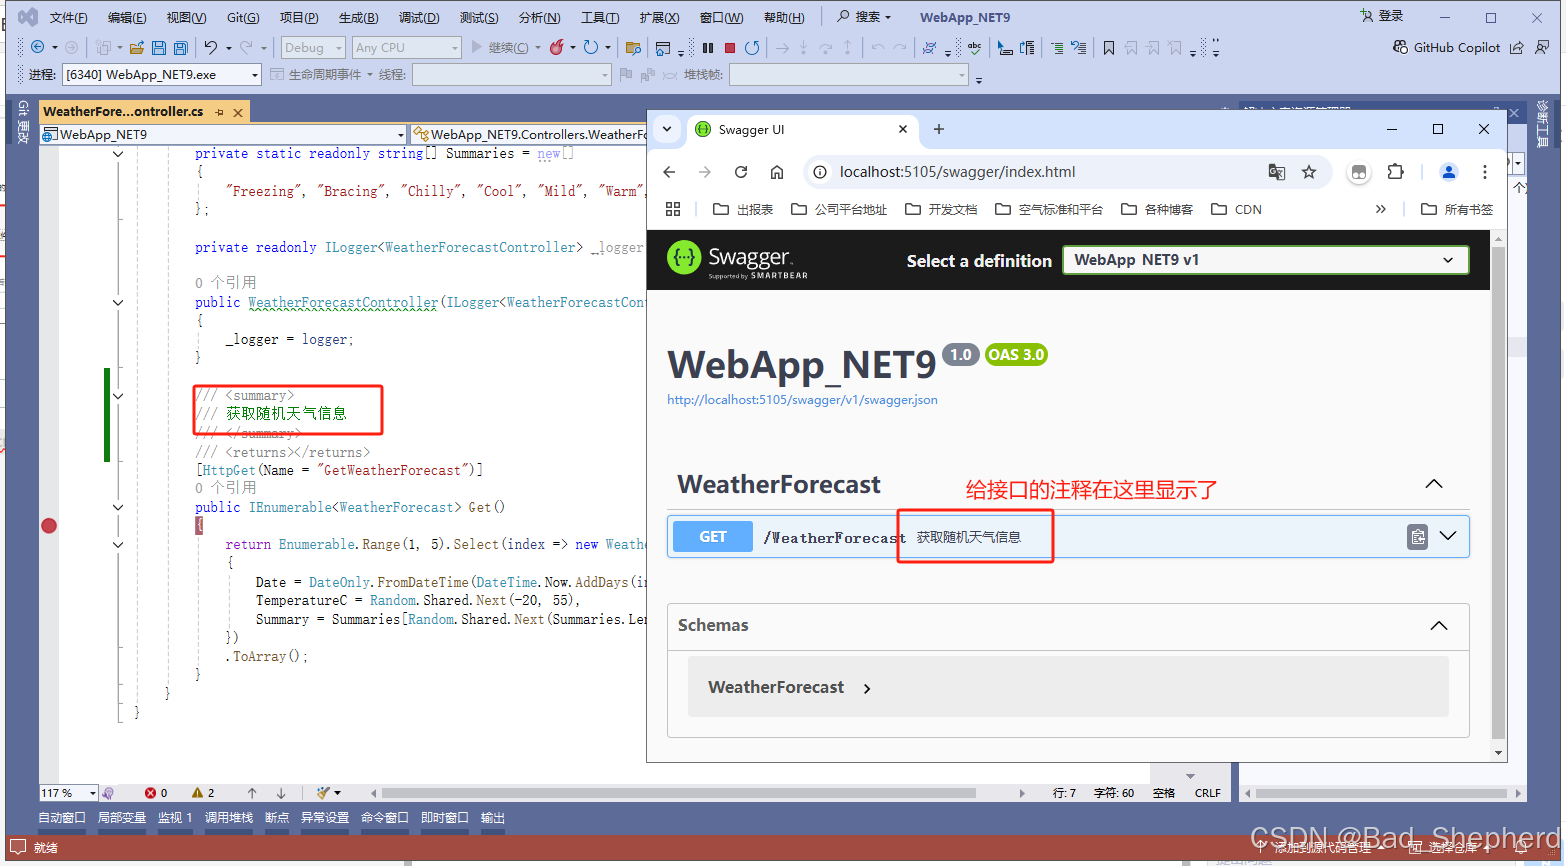Open the Debug configuration dropdown
This screenshot has height=866, width=1566.
pyautogui.click(x=312, y=47)
